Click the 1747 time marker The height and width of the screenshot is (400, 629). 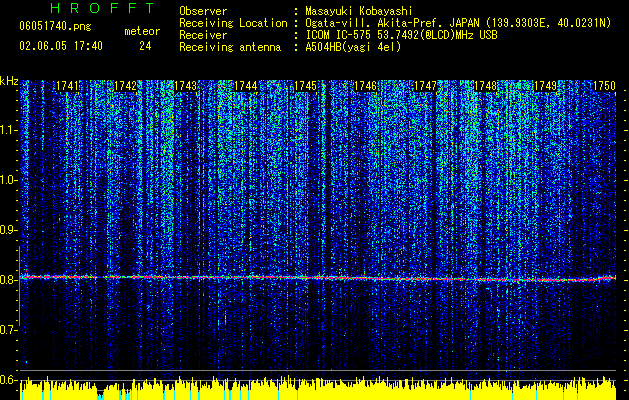tap(426, 86)
